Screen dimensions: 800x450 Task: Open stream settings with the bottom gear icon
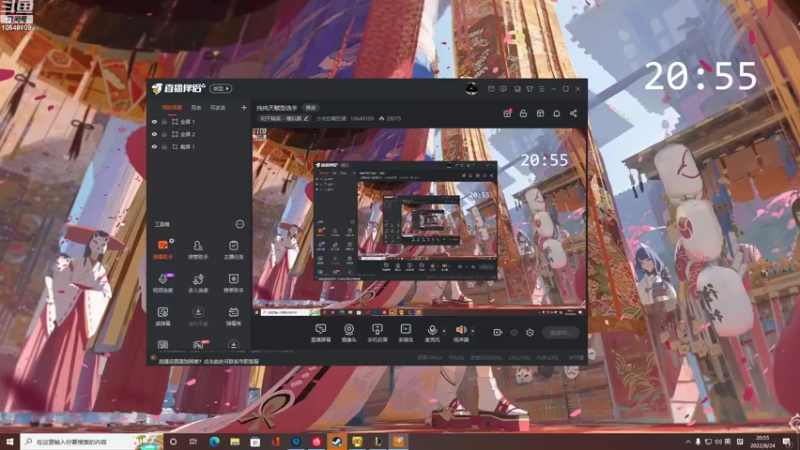(x=530, y=333)
